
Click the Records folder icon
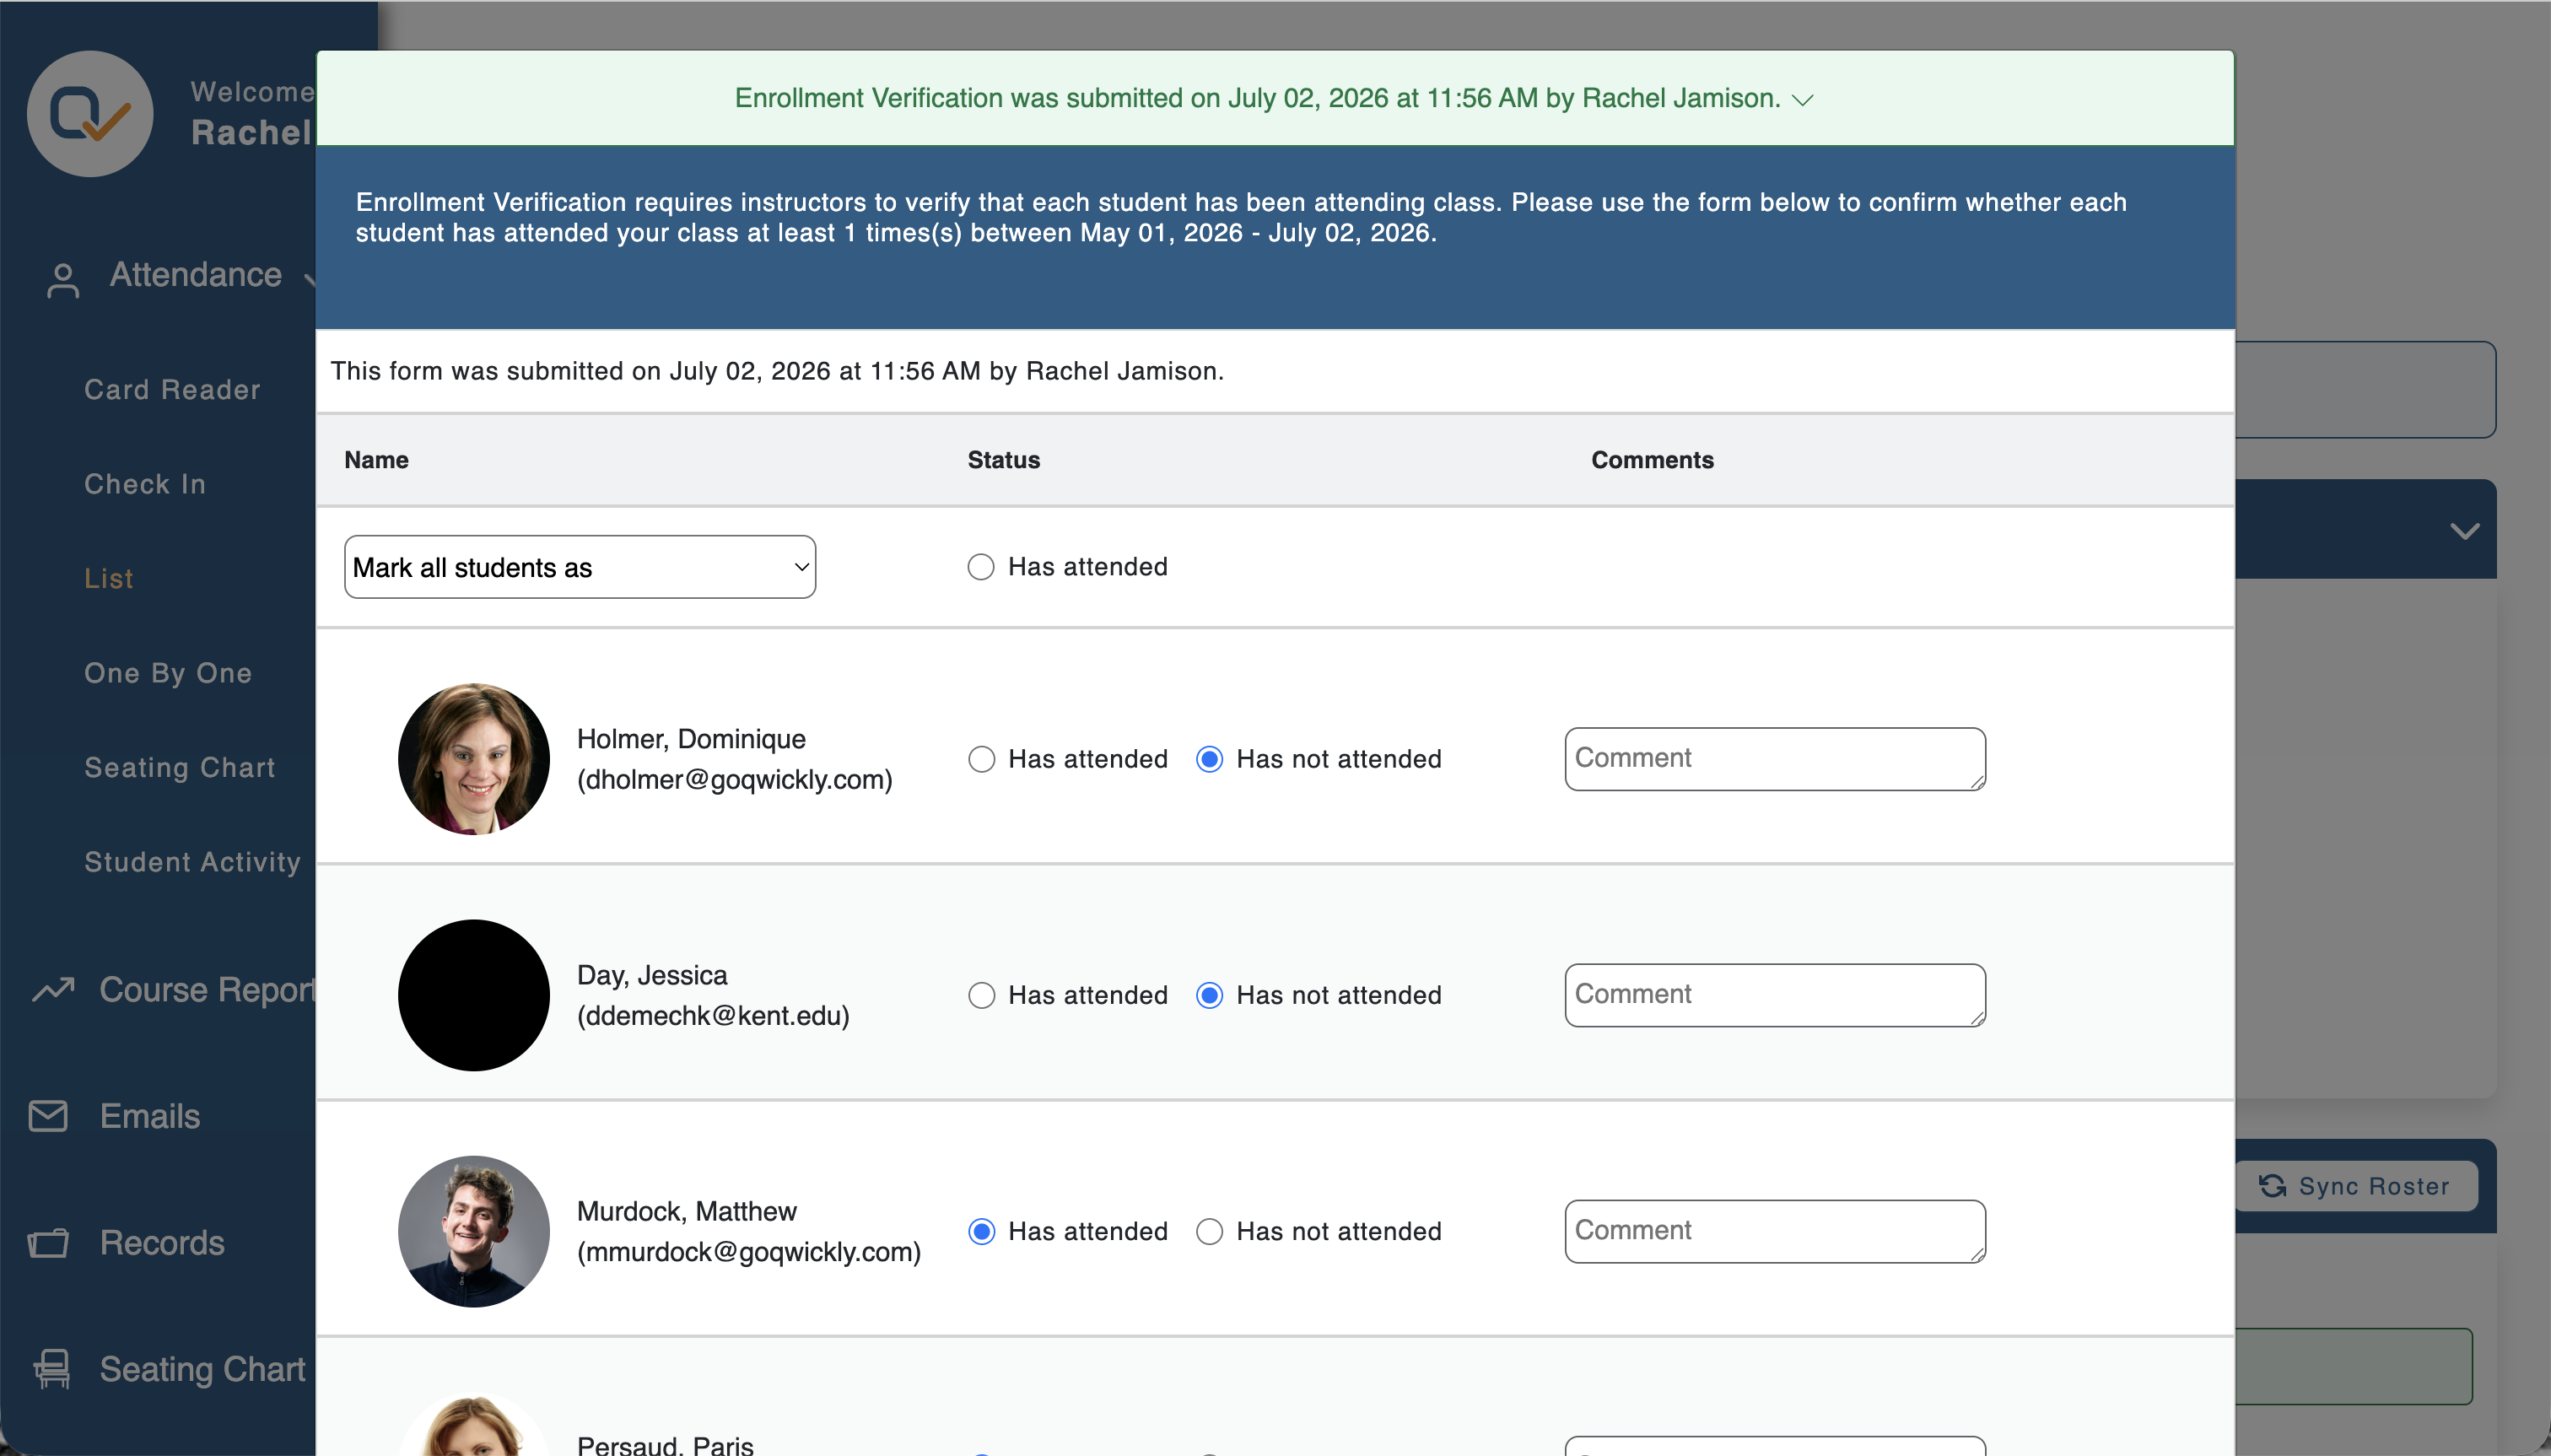coord(48,1243)
